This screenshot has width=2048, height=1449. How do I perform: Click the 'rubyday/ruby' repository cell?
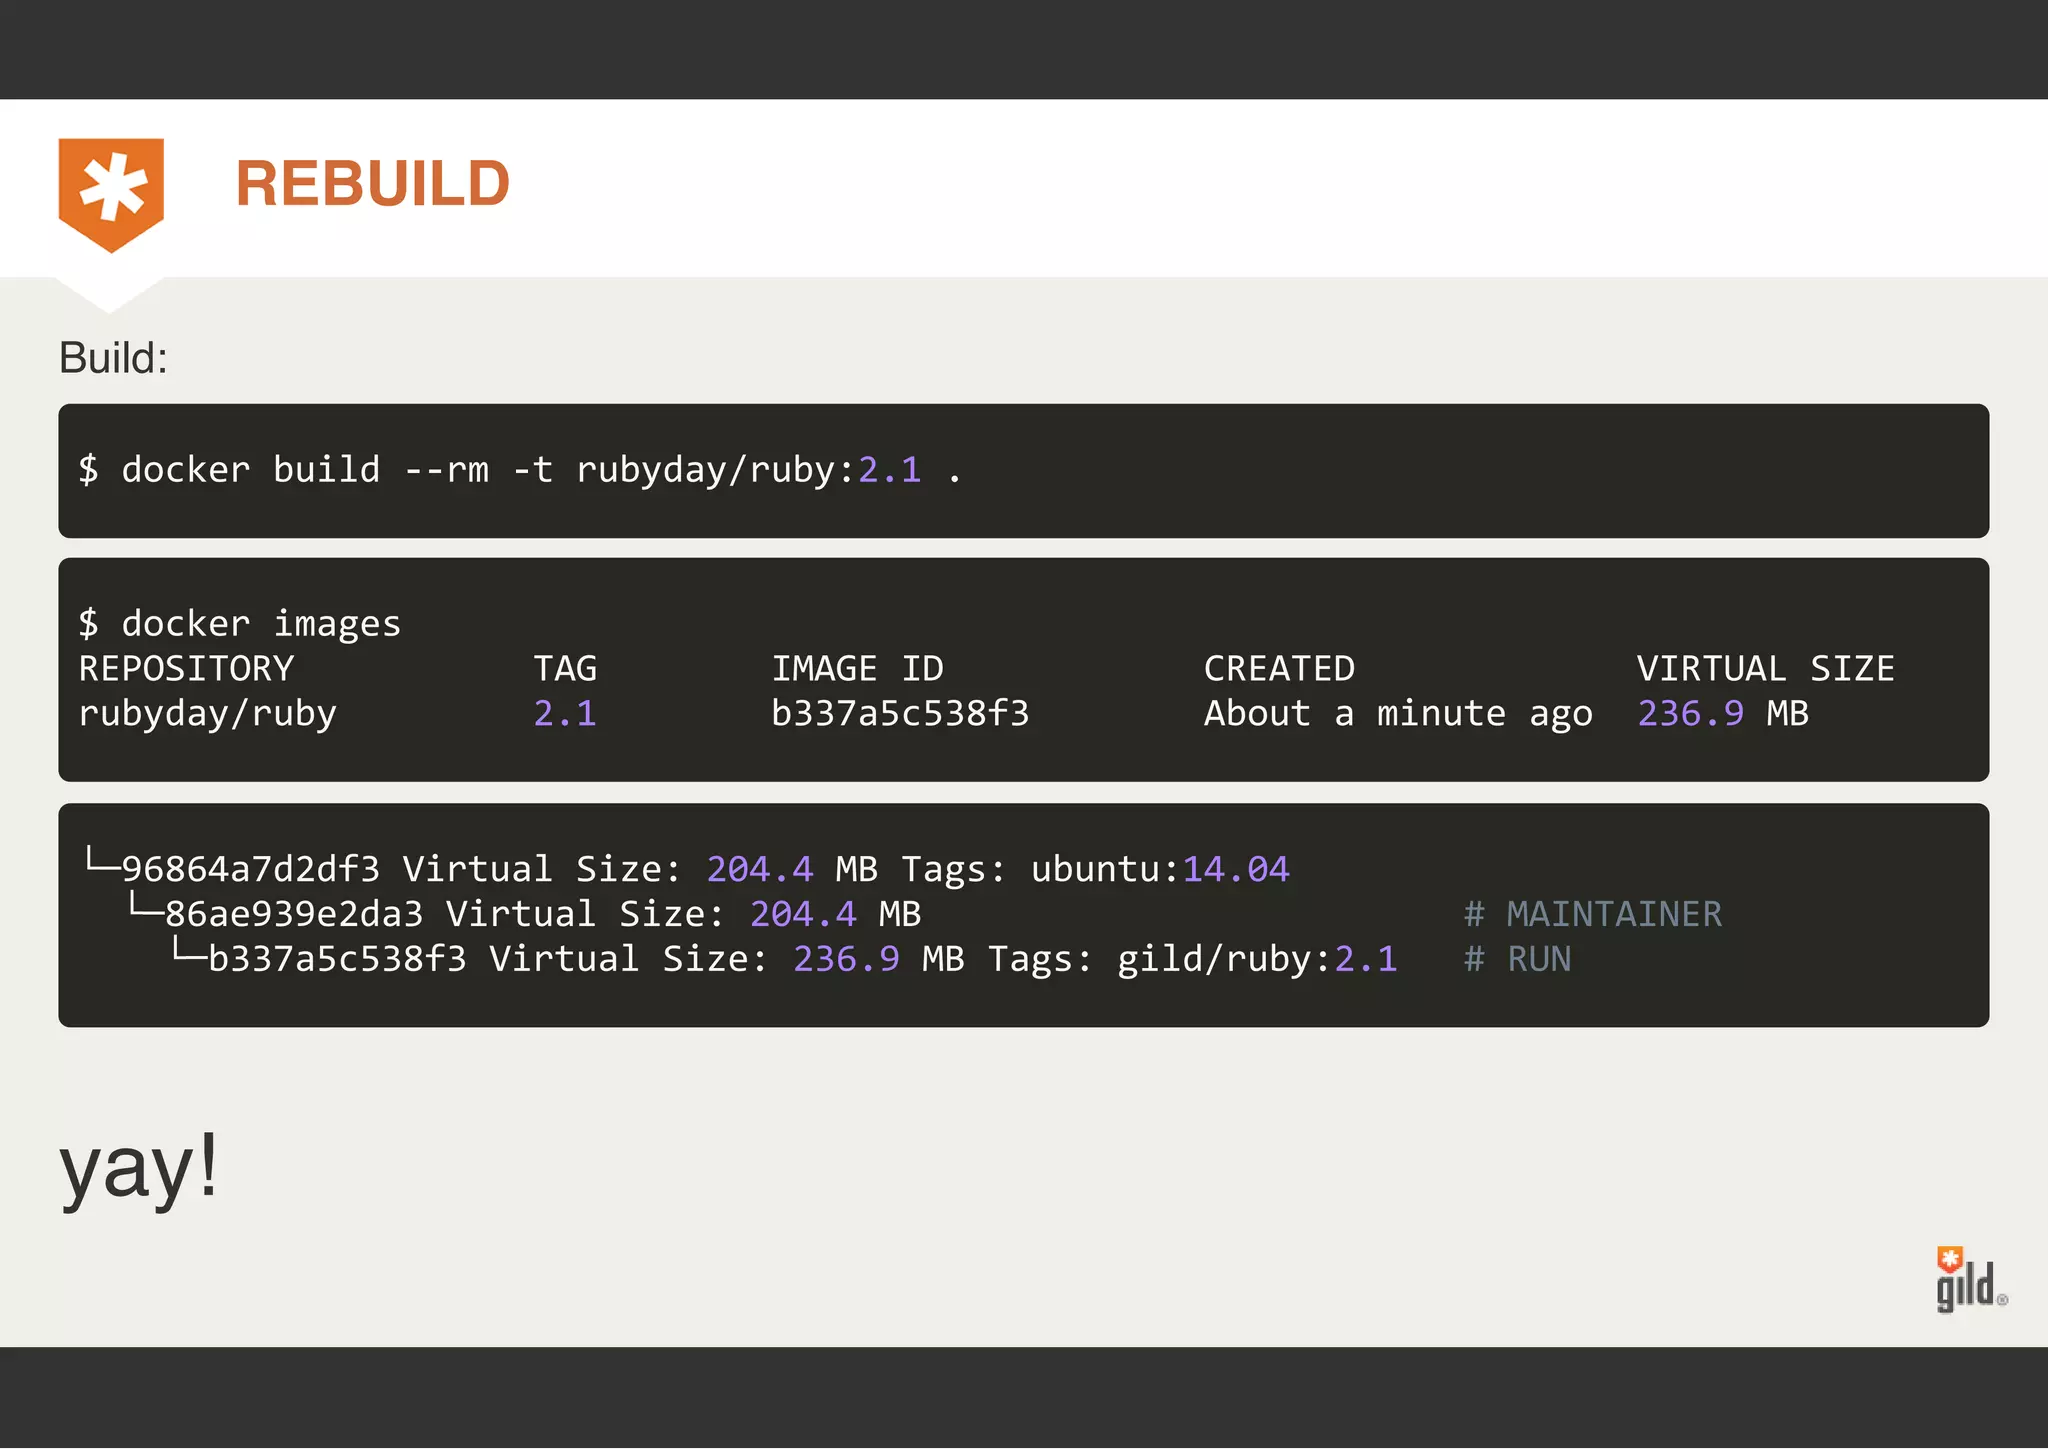point(208,714)
